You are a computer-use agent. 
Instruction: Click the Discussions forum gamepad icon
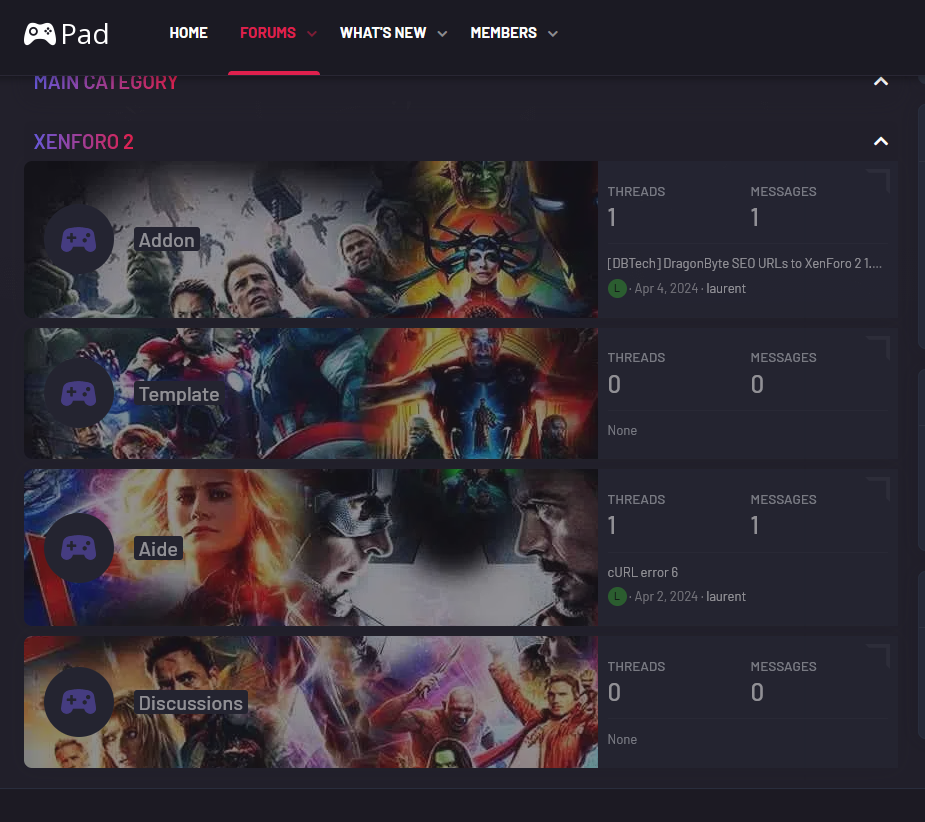[x=78, y=702]
